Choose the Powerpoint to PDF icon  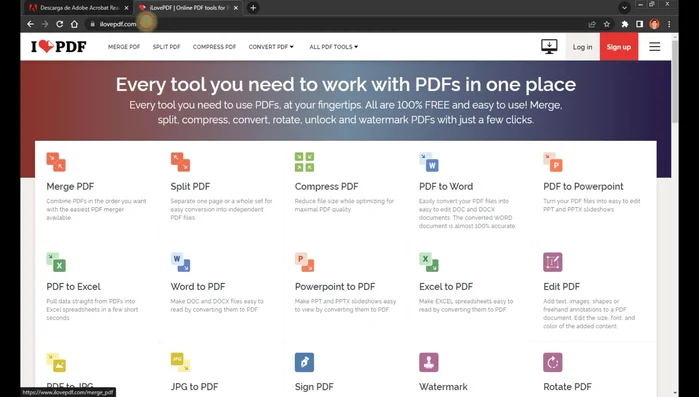[304, 262]
